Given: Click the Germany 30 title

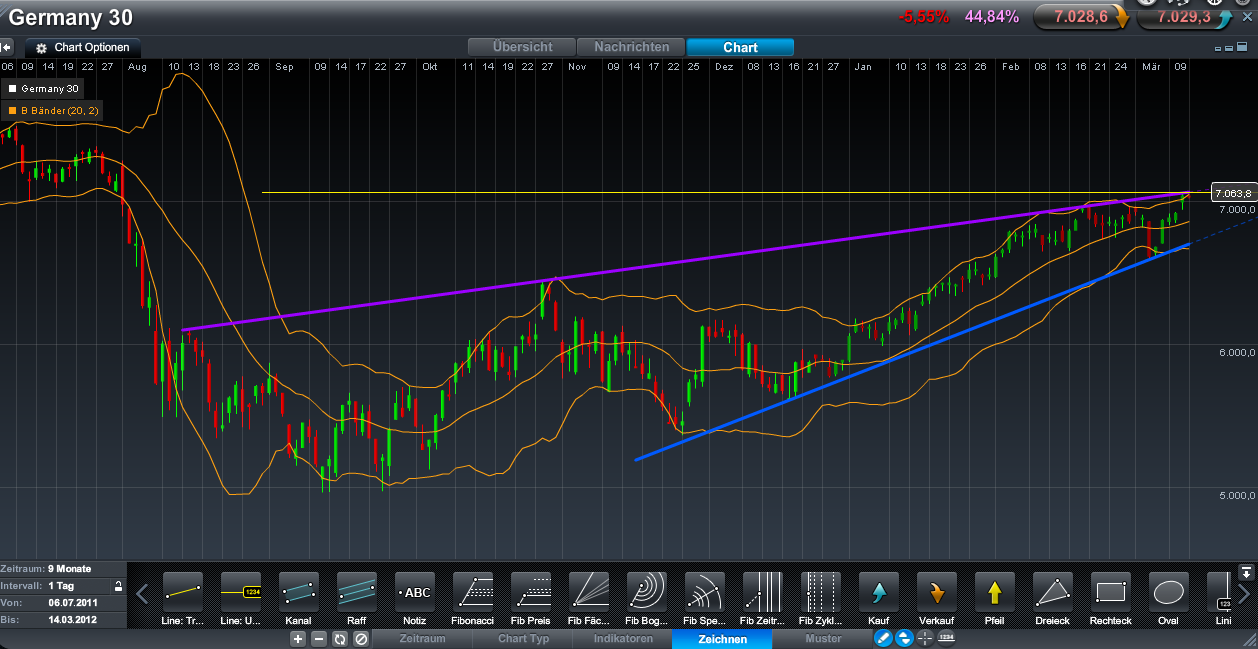Looking at the screenshot, I should point(70,18).
